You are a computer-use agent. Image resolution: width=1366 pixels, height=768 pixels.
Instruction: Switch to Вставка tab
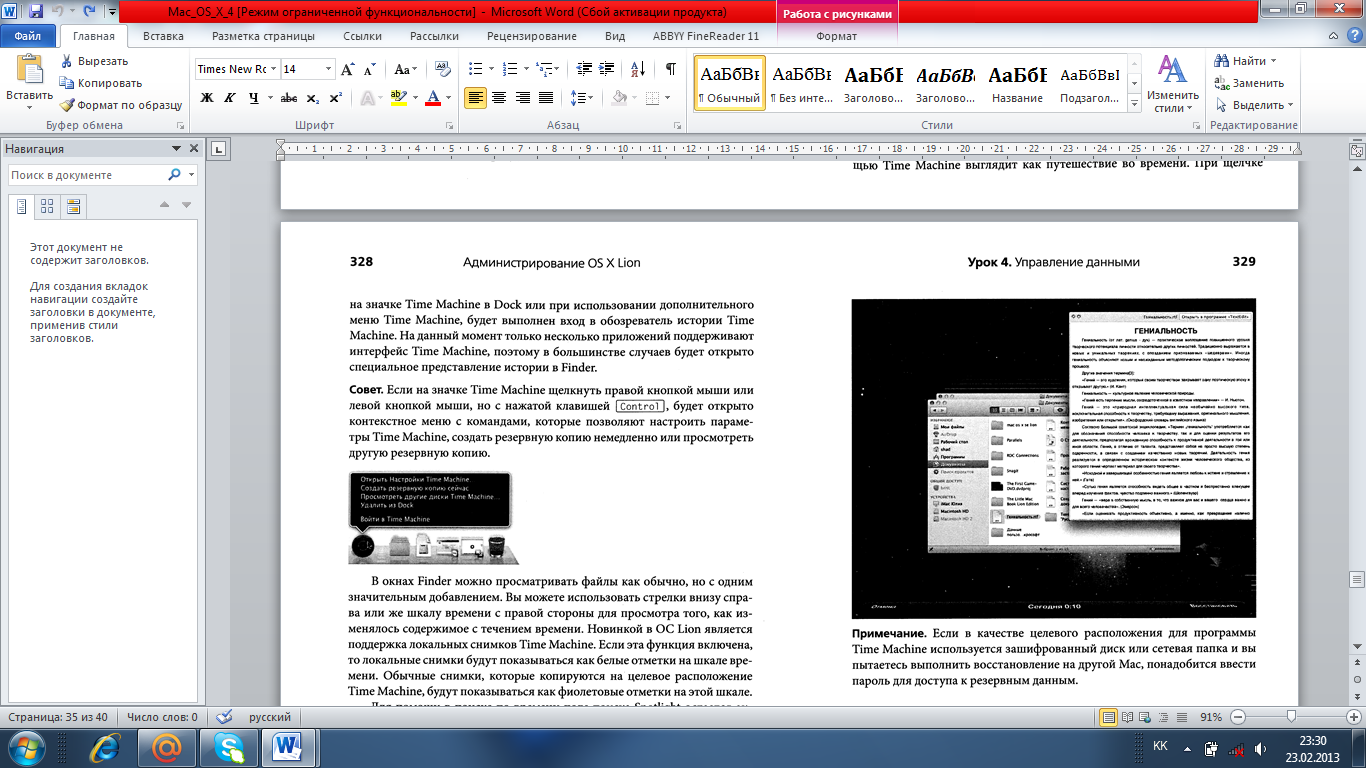point(163,36)
